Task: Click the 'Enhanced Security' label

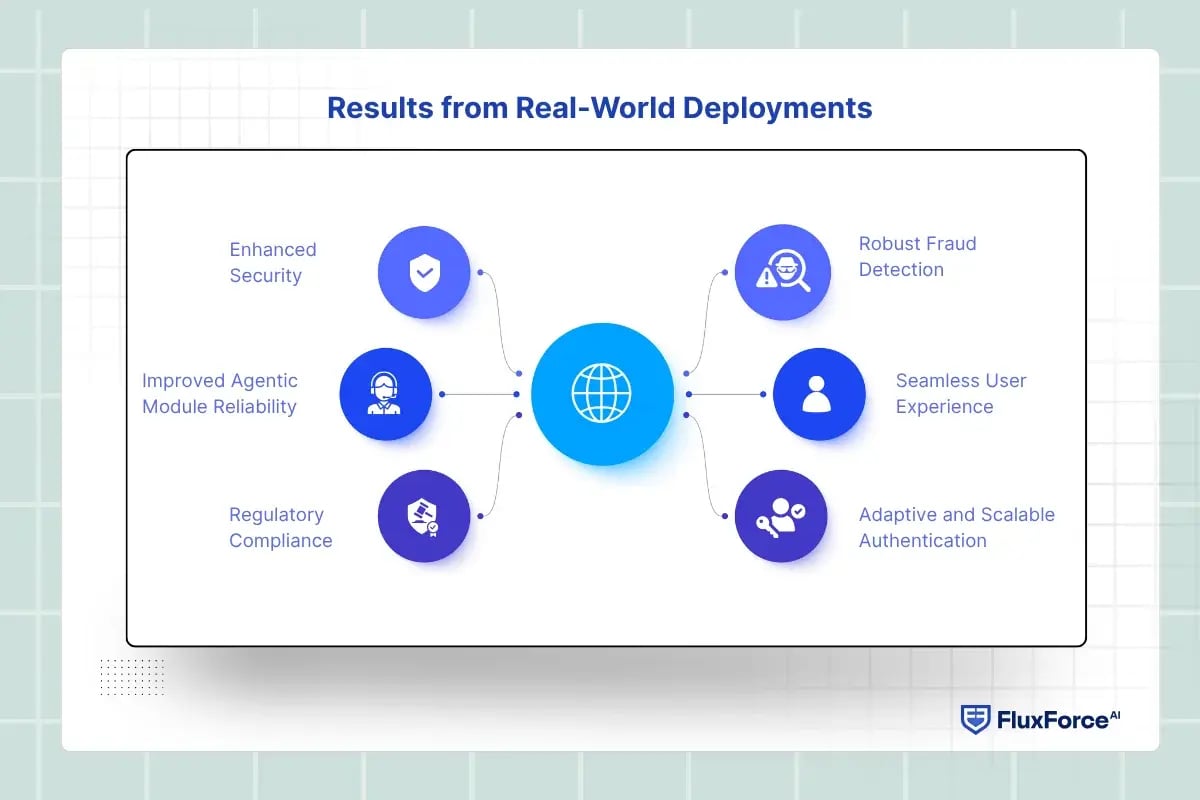Action: point(272,262)
